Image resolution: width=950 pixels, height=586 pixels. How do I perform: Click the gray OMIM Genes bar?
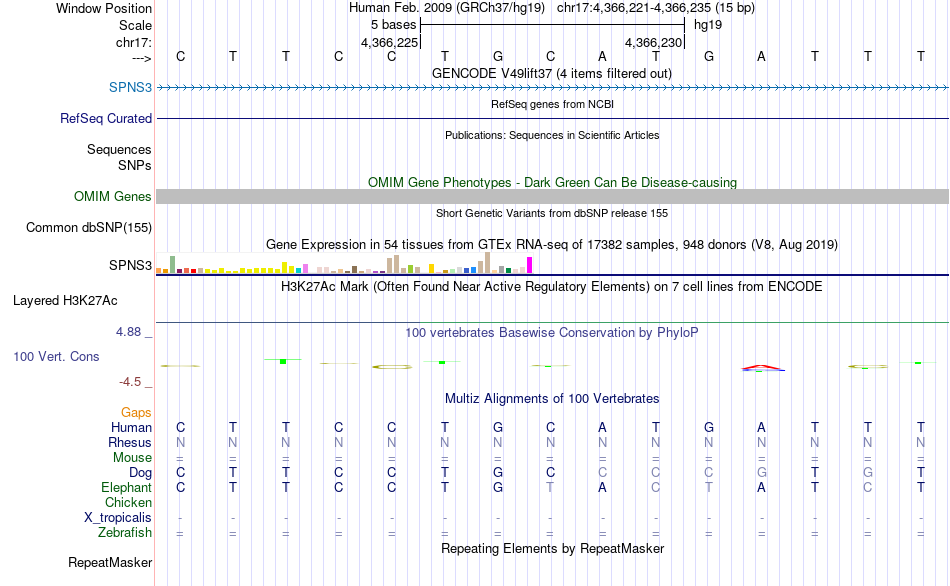(x=552, y=196)
